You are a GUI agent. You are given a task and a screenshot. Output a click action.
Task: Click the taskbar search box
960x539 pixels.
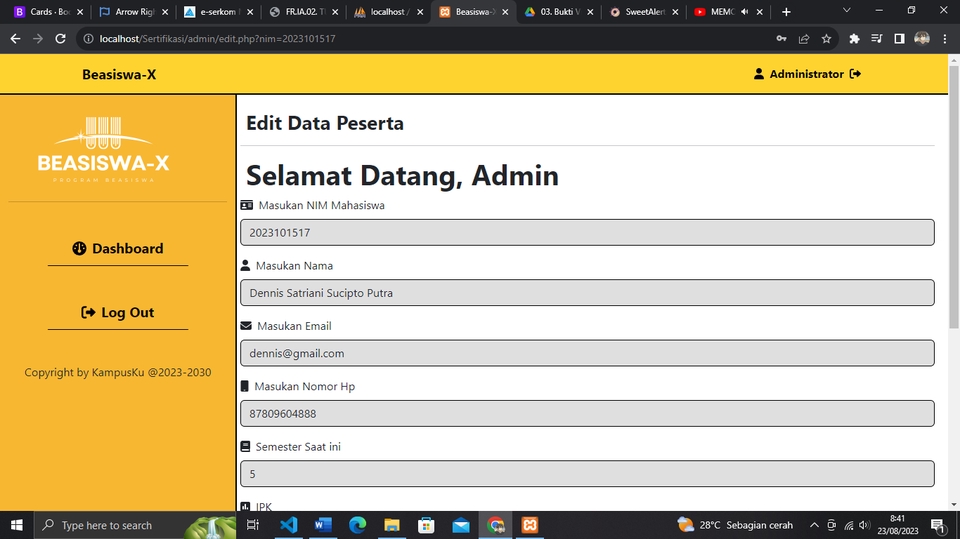coord(135,525)
